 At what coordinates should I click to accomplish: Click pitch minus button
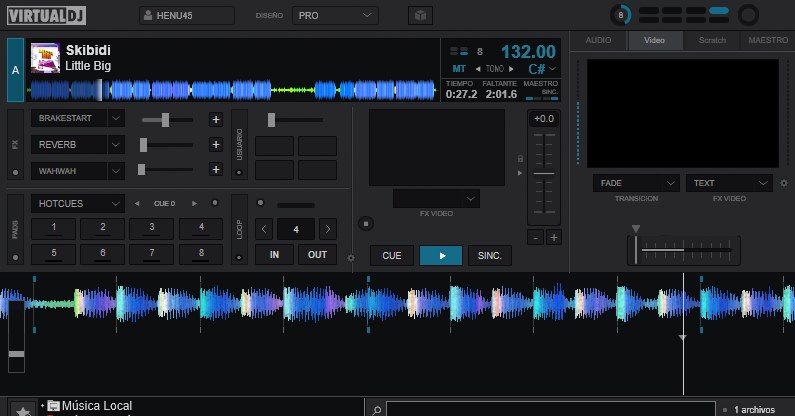[535, 237]
